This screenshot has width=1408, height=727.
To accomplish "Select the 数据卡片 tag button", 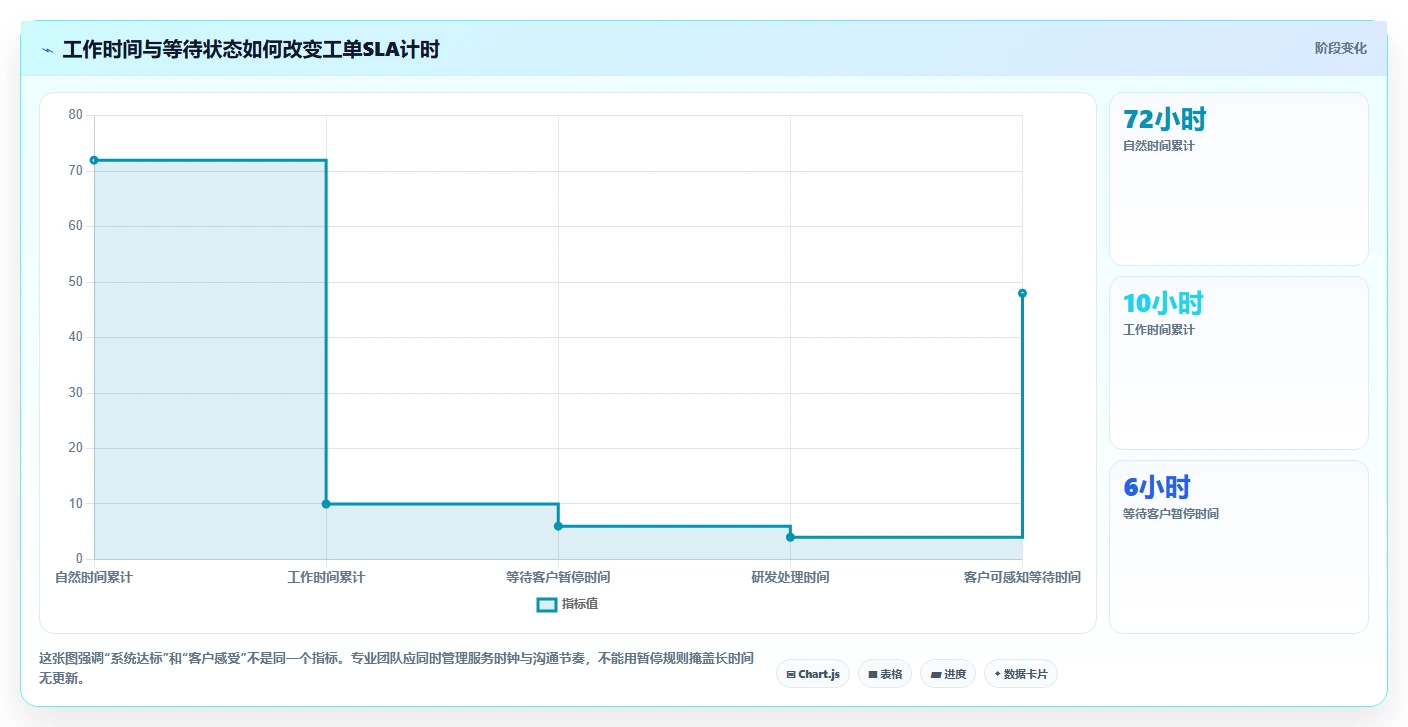I will [1021, 674].
